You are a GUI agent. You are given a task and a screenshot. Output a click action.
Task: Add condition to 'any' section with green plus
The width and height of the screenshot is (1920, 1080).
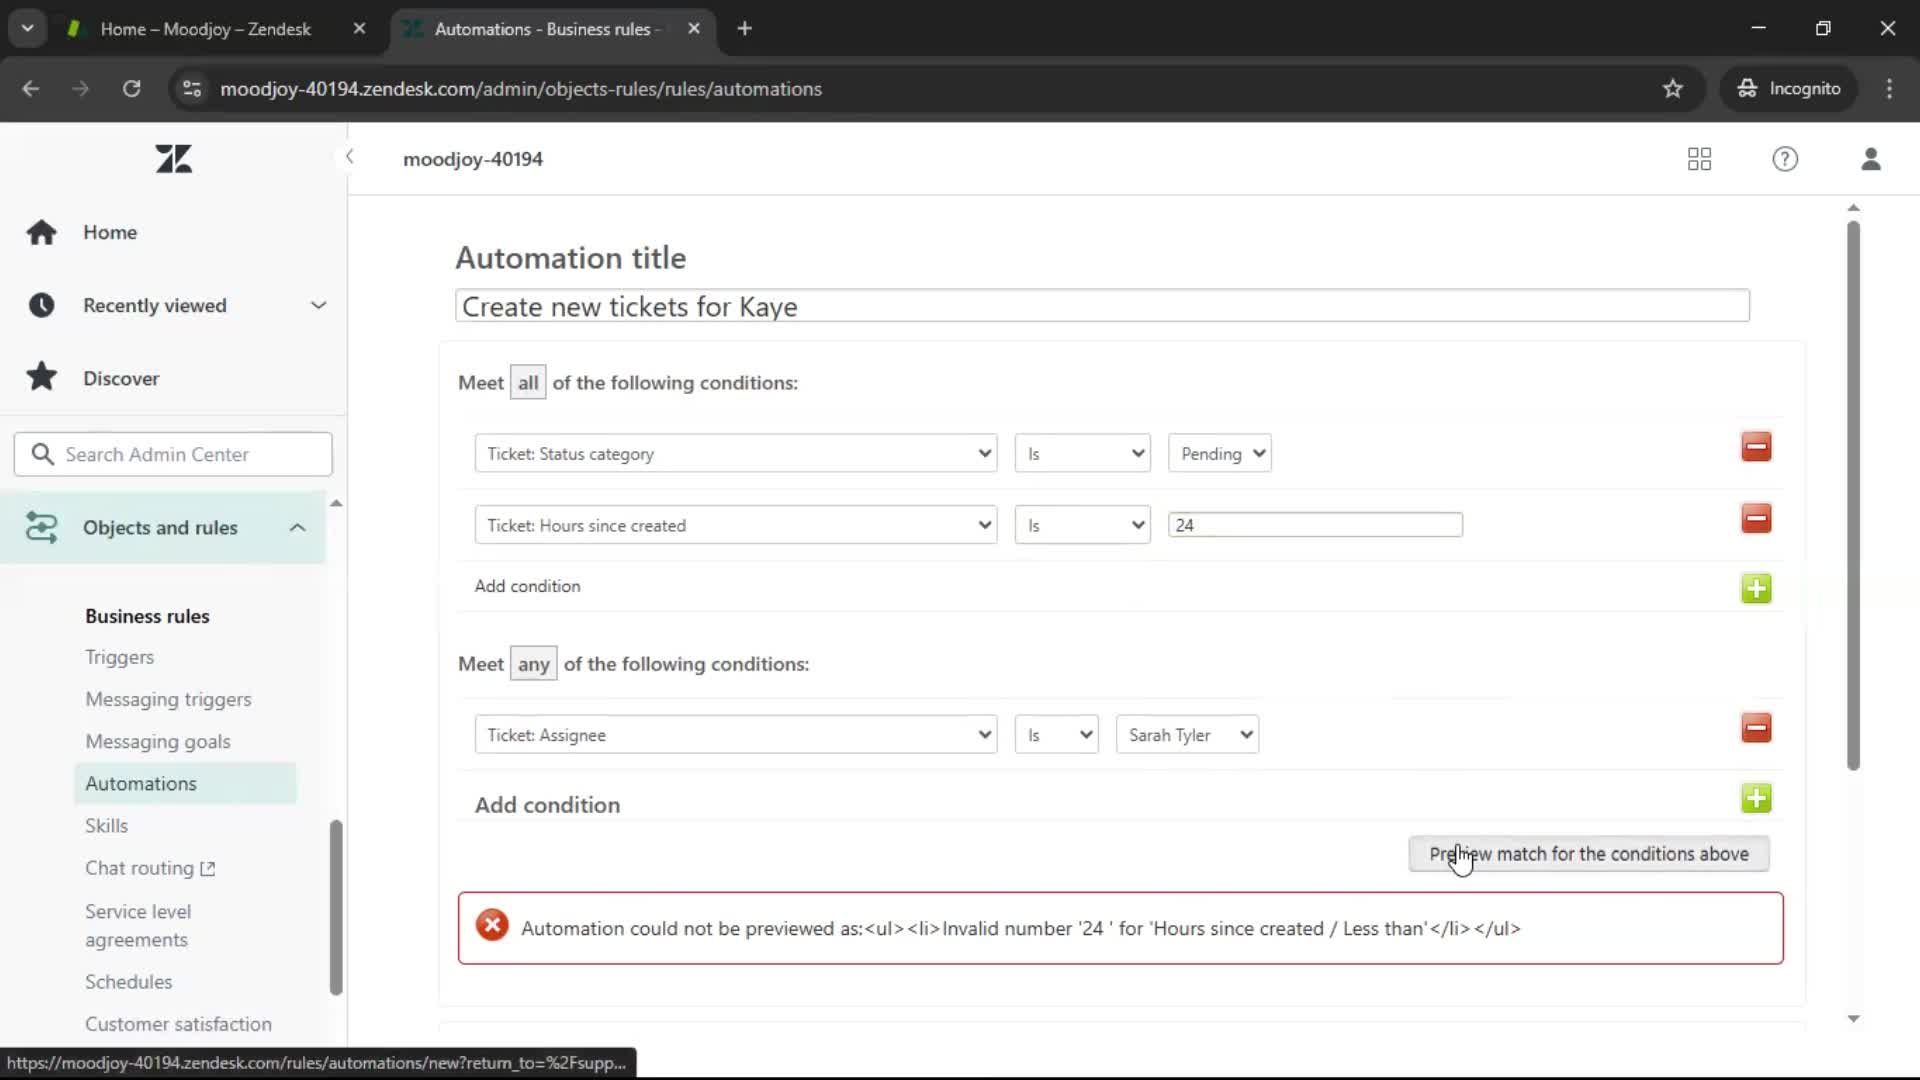click(1756, 798)
